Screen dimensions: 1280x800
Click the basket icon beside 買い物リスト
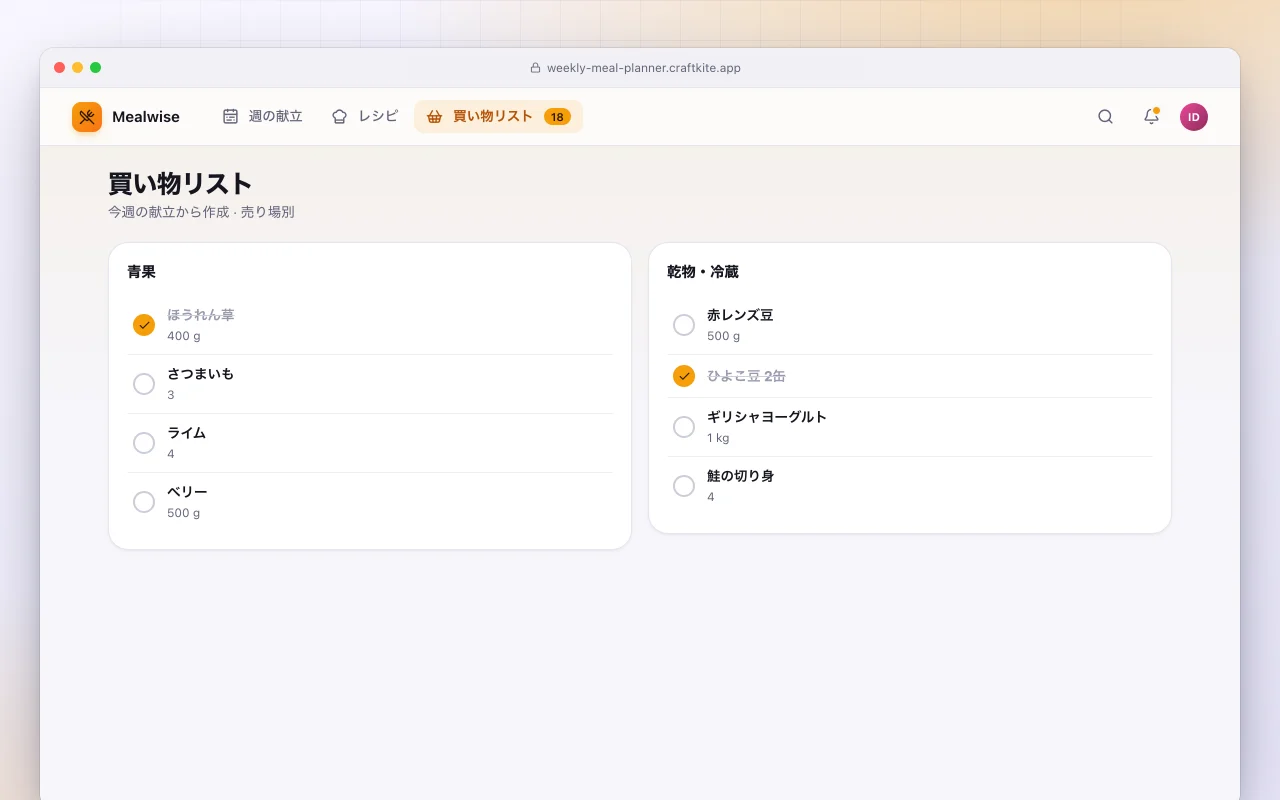(434, 116)
